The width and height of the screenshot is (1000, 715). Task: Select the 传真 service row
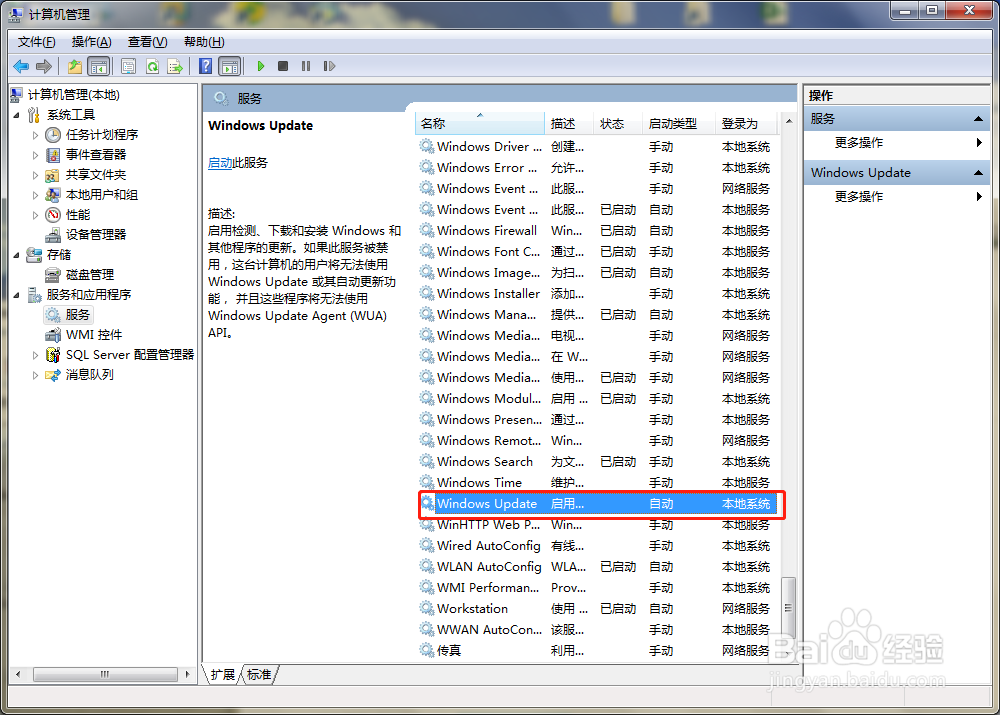pos(596,651)
